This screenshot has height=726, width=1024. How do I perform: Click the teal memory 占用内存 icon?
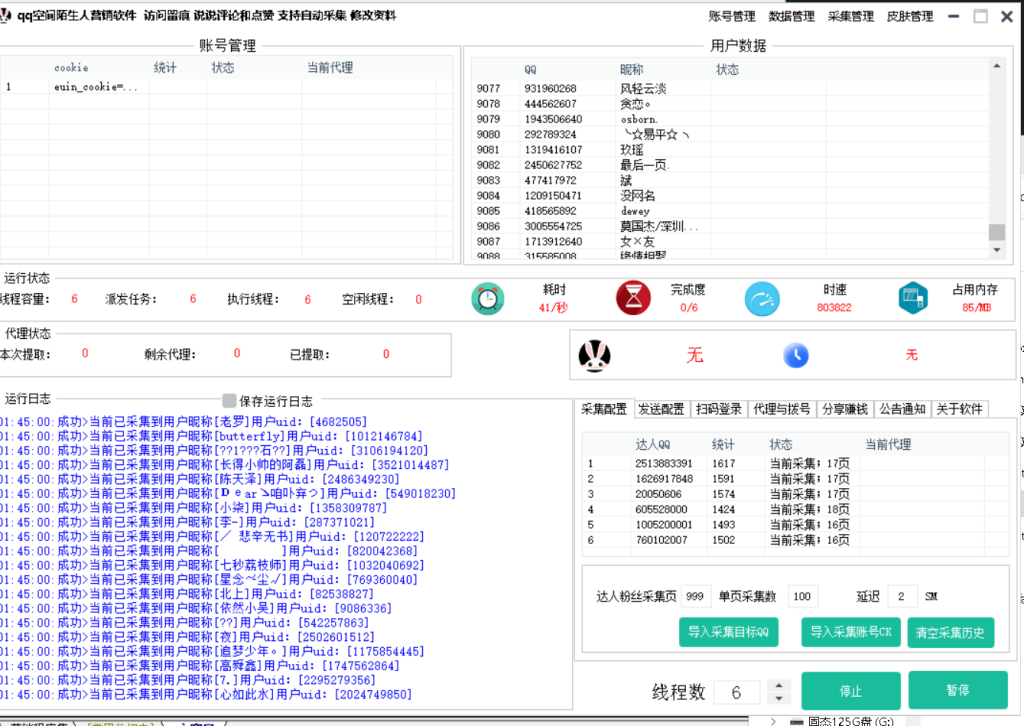click(912, 298)
